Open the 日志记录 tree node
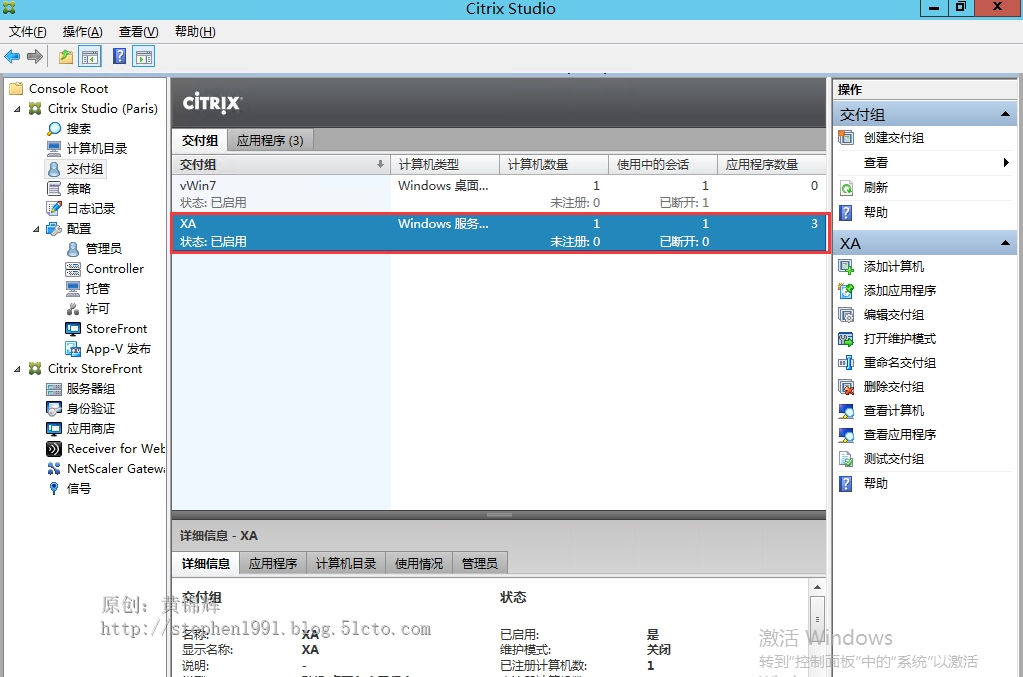 click(x=91, y=209)
